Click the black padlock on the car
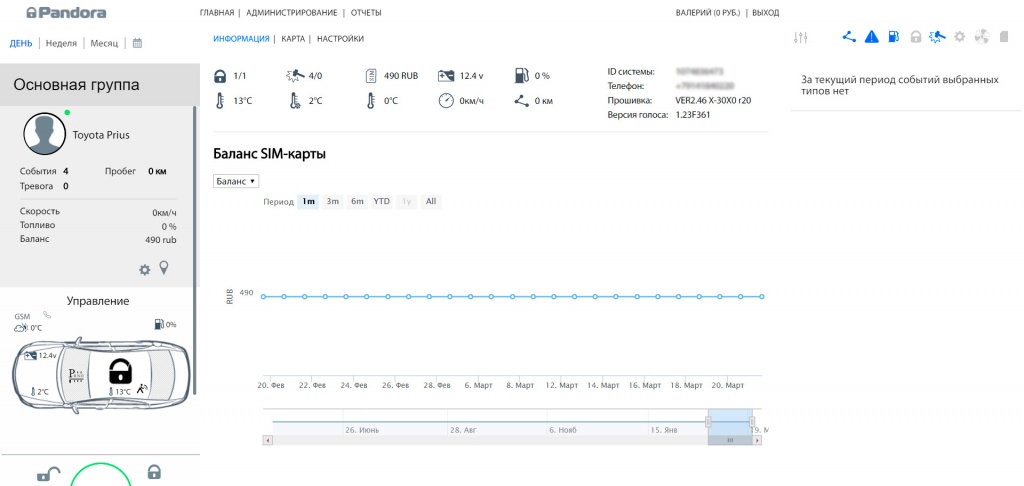Viewport: 1024px width, 486px height. [x=120, y=372]
